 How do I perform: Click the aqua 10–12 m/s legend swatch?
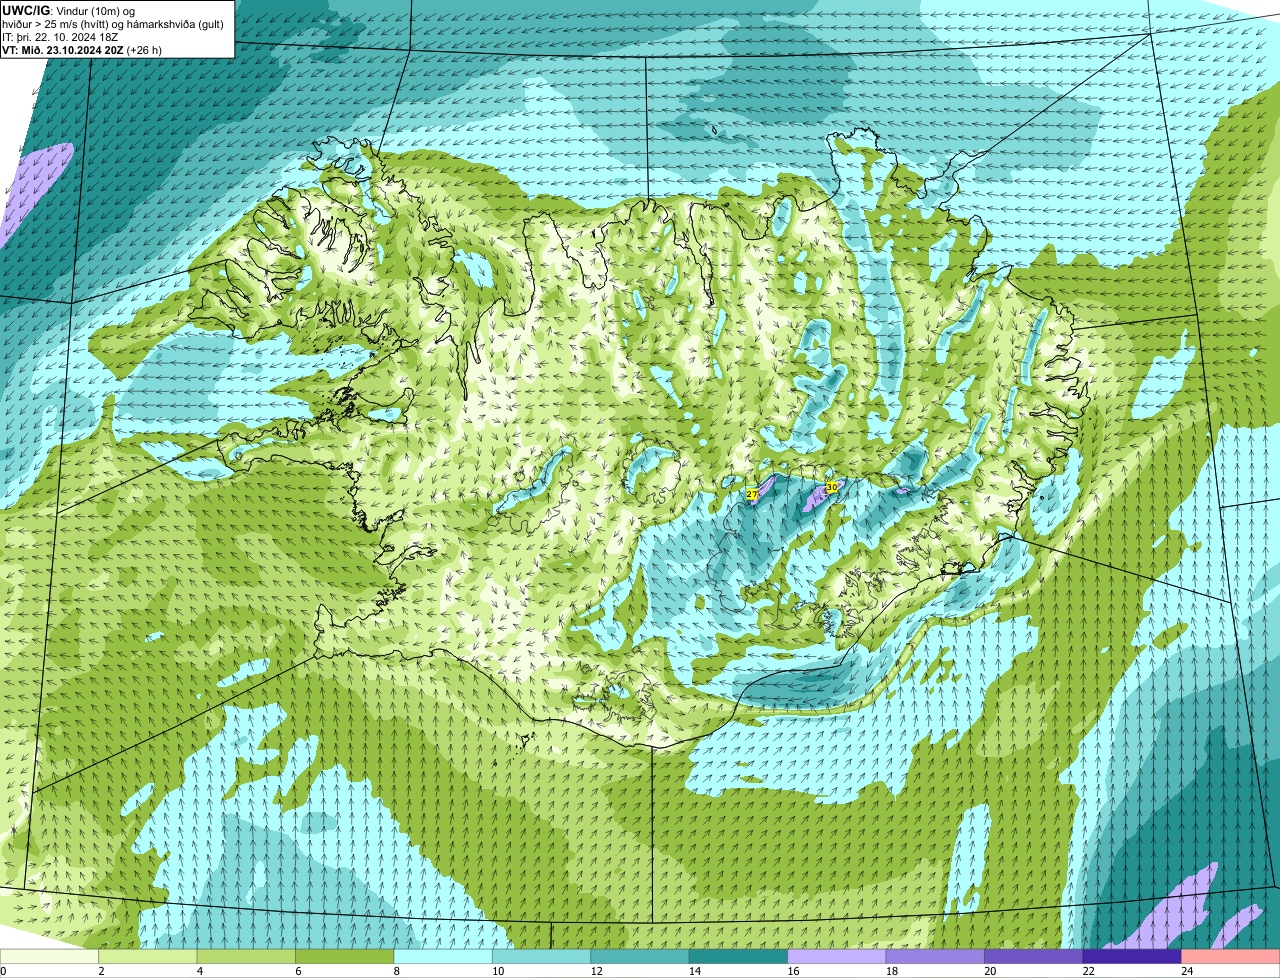pyautogui.click(x=541, y=956)
